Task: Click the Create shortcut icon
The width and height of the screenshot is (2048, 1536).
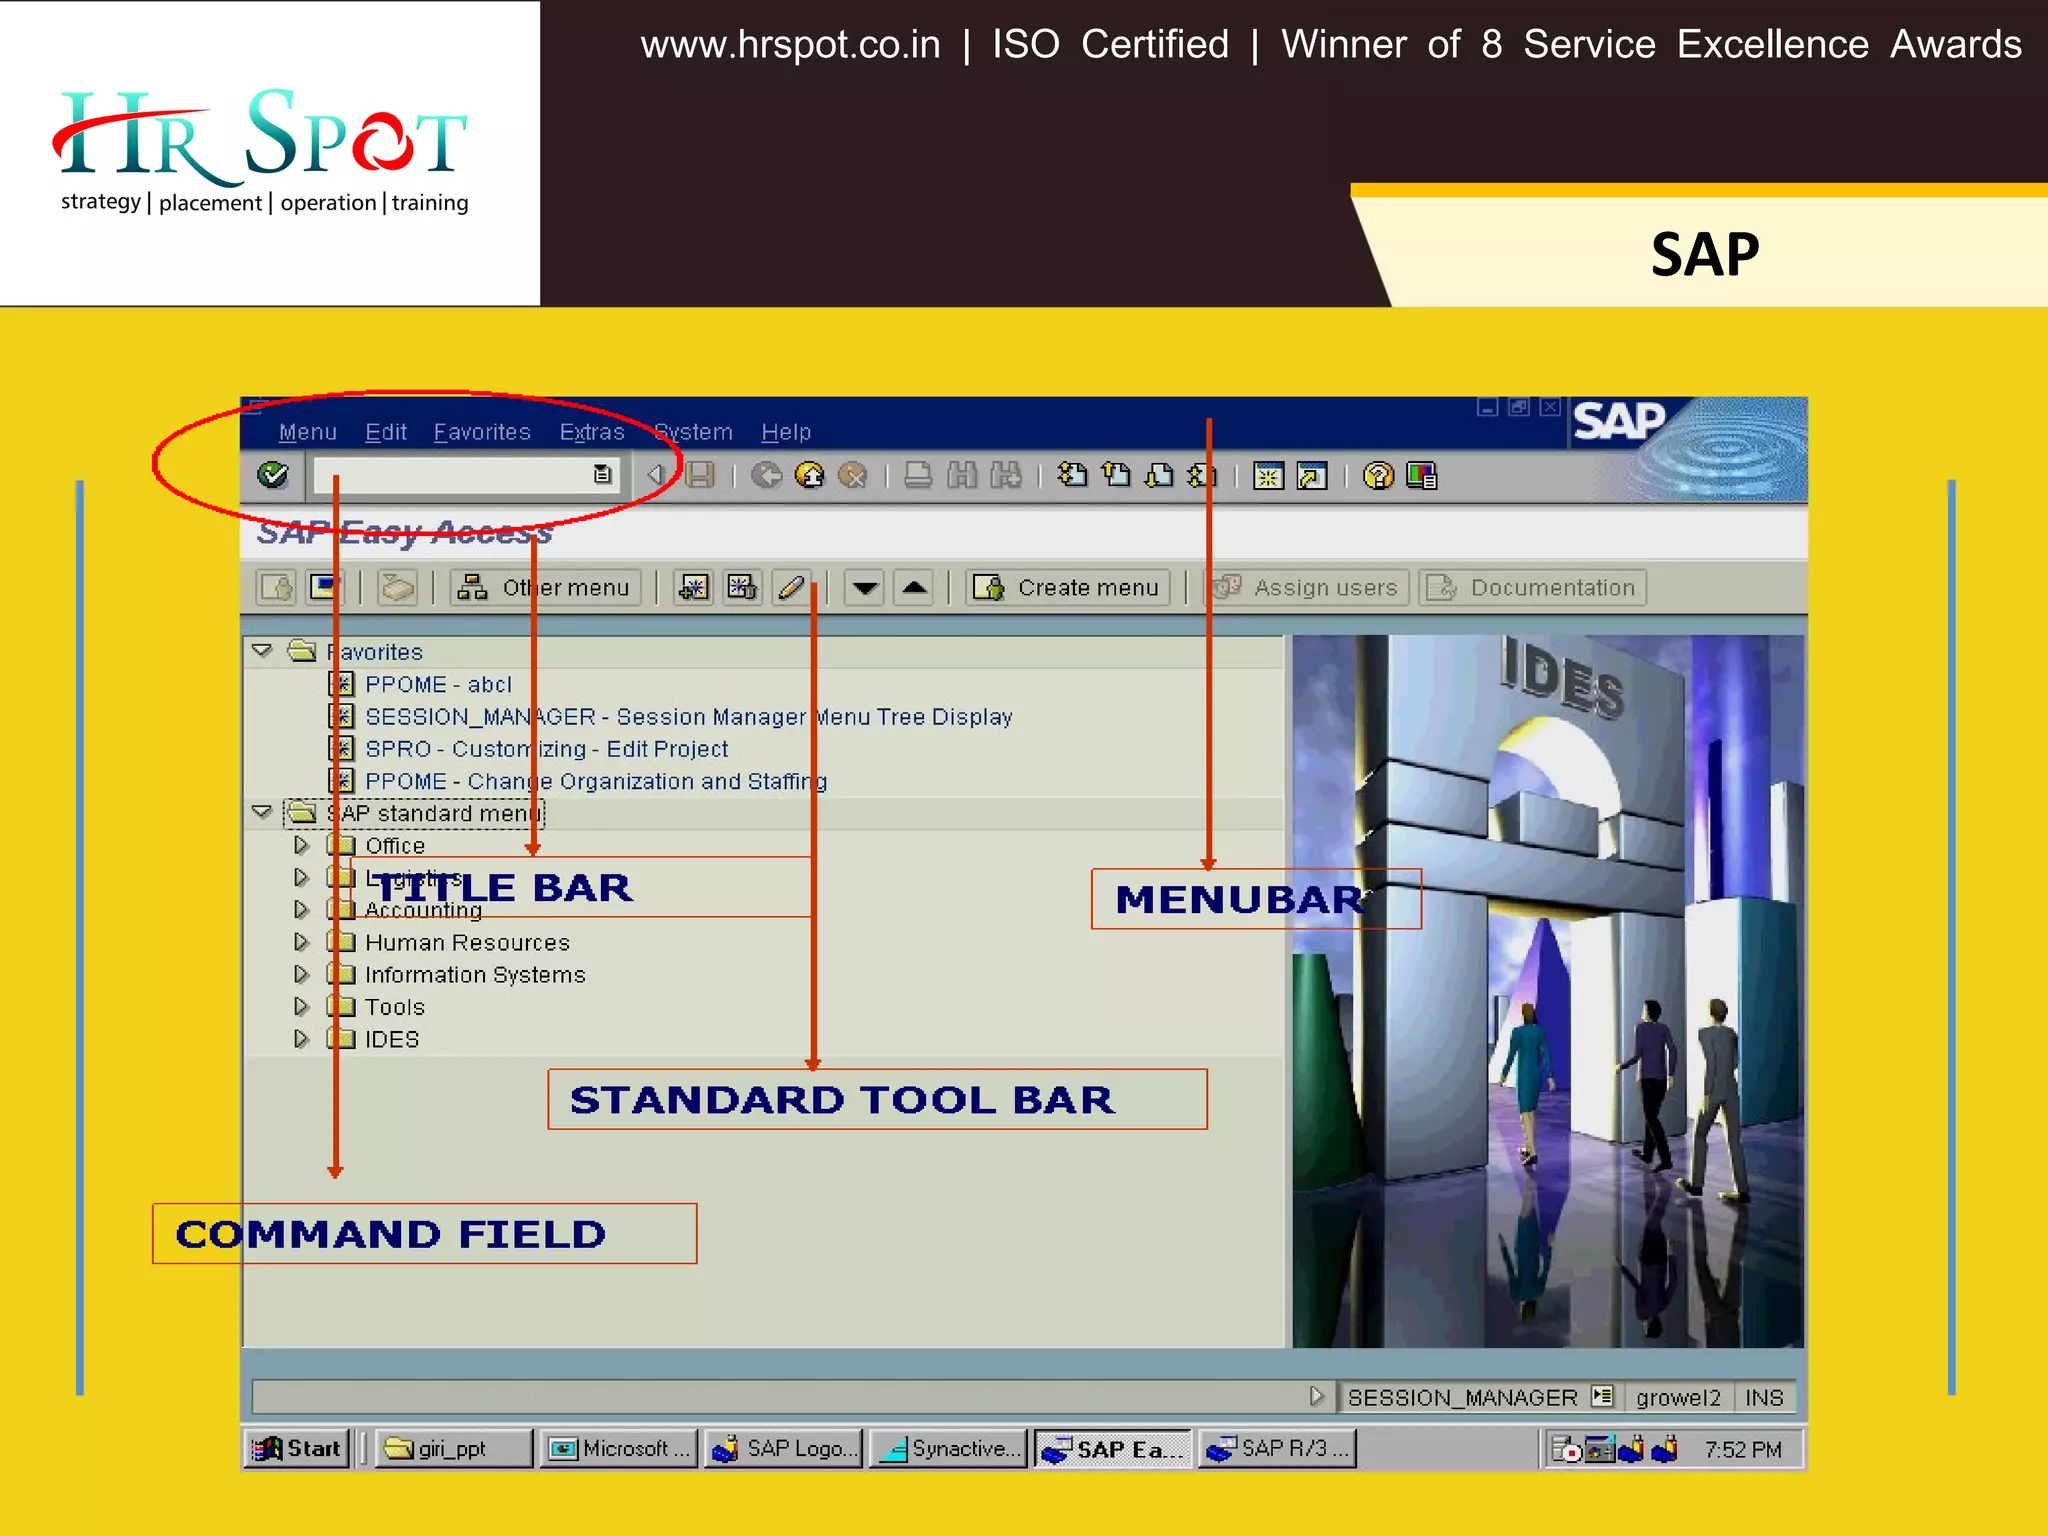Action: coord(1312,476)
